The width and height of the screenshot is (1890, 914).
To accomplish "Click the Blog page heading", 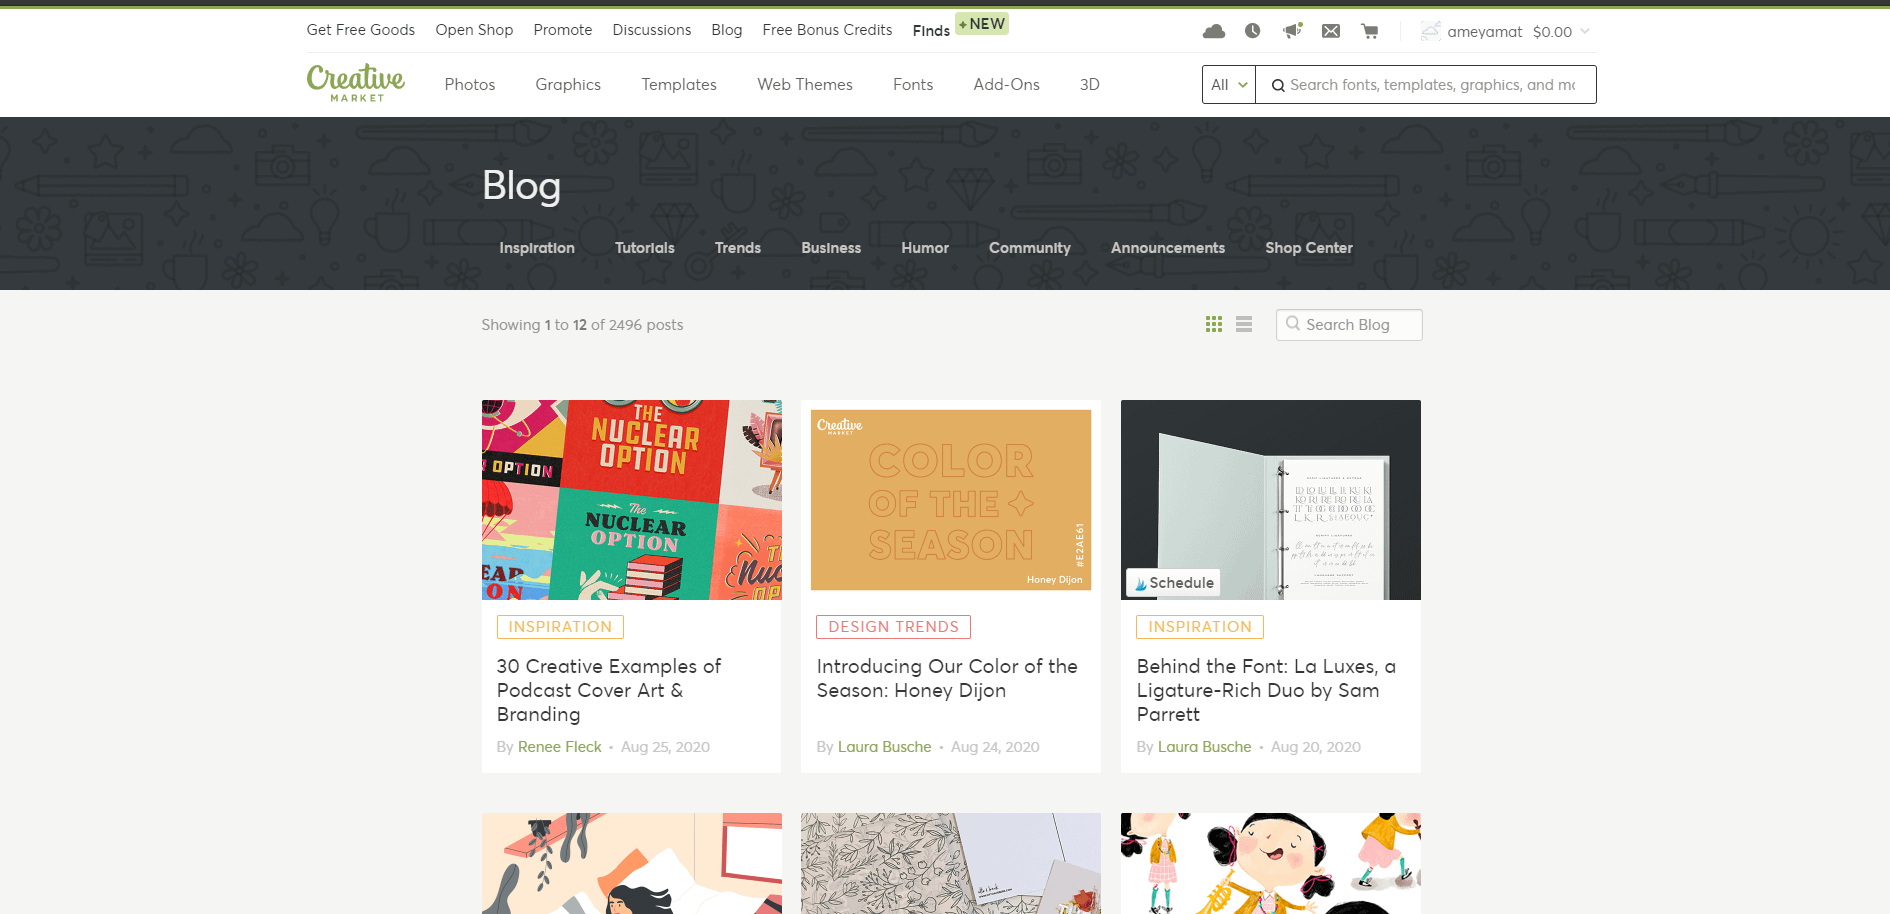I will pos(521,186).
